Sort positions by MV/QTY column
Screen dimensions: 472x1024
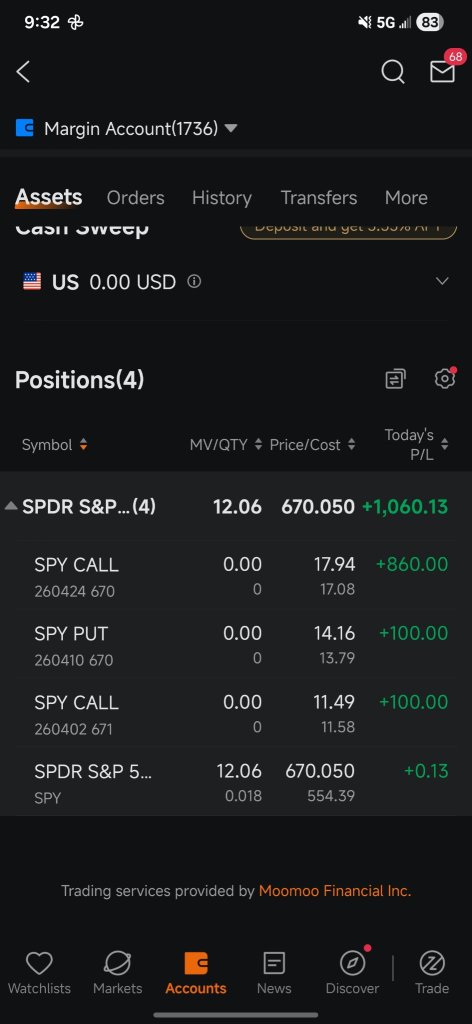226,445
